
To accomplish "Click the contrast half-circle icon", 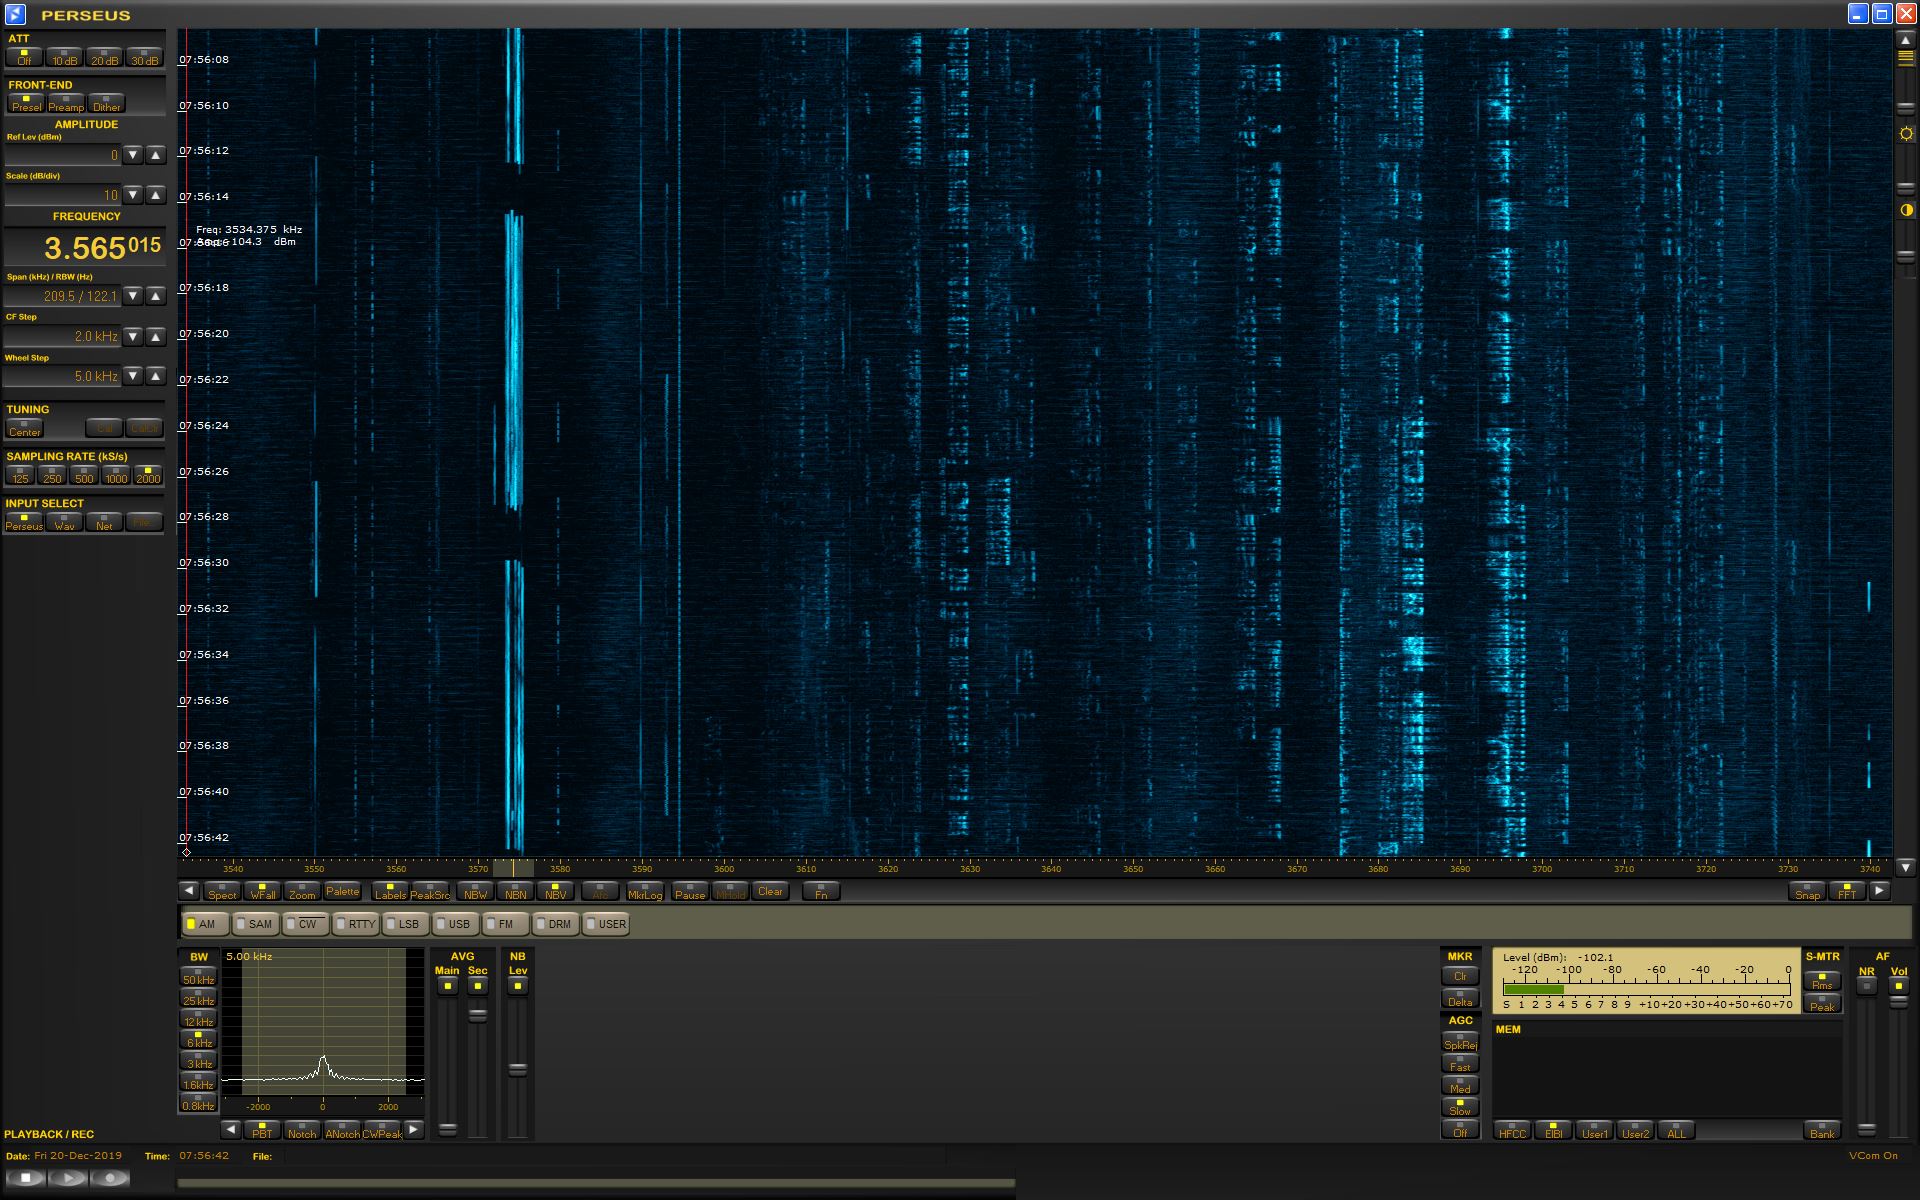I will coord(1906,210).
